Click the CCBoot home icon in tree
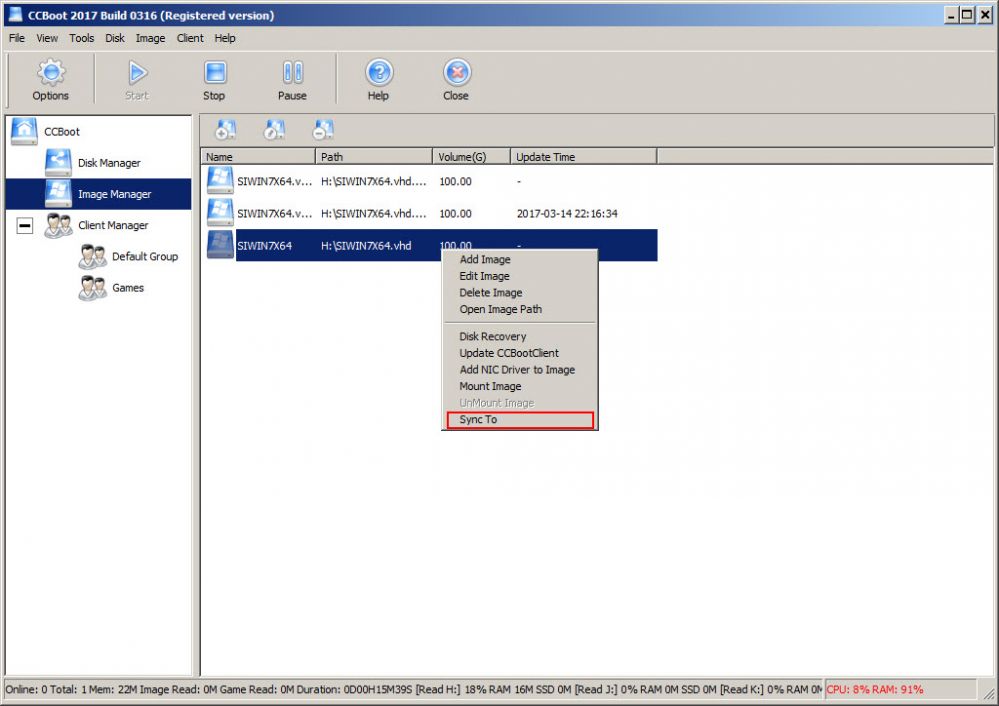The image size is (999, 706). point(24,131)
